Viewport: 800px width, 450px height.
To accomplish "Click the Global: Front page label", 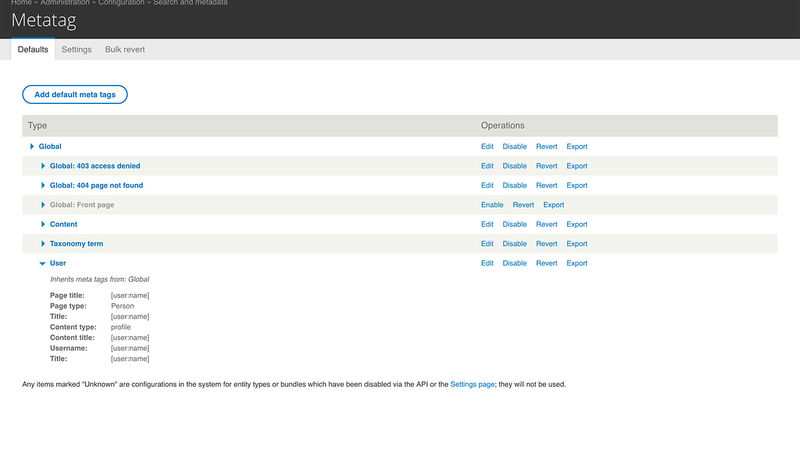I will [82, 205].
